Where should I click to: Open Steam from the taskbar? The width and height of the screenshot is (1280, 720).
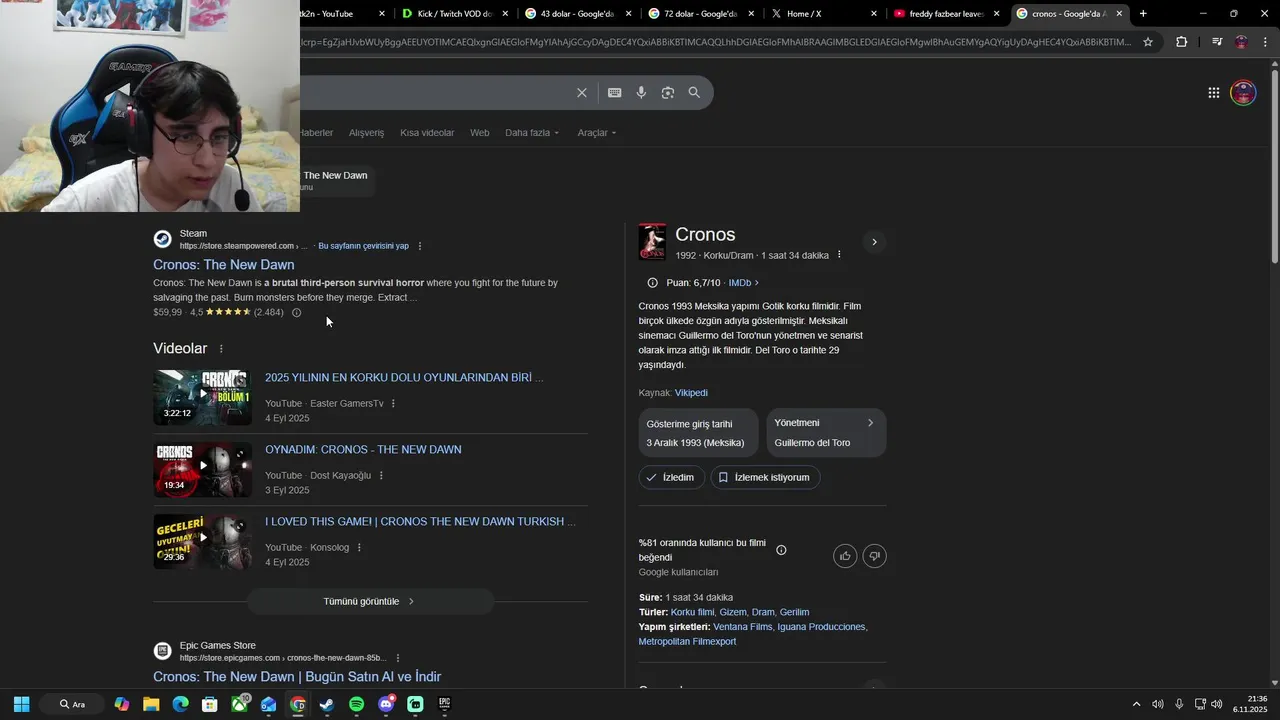327,704
